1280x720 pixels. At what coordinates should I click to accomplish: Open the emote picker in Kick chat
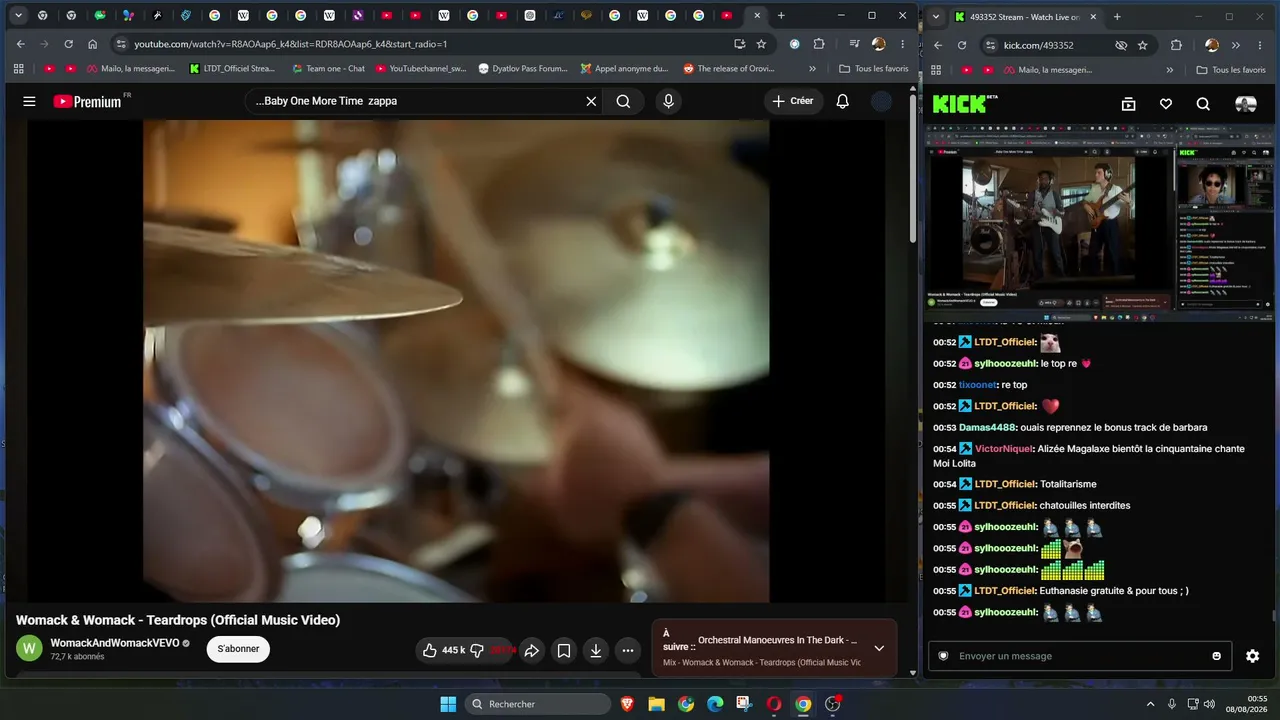pyautogui.click(x=1216, y=656)
